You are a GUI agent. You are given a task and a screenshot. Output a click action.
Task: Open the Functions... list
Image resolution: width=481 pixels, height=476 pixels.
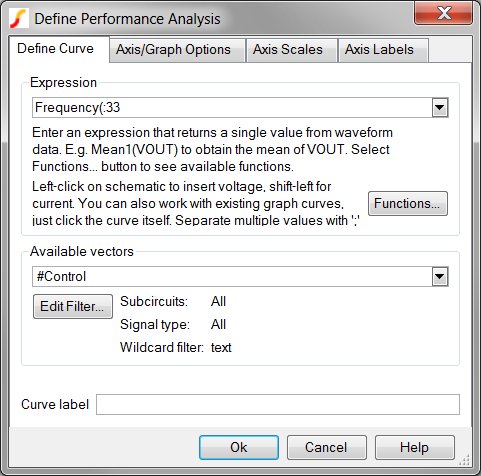click(408, 203)
